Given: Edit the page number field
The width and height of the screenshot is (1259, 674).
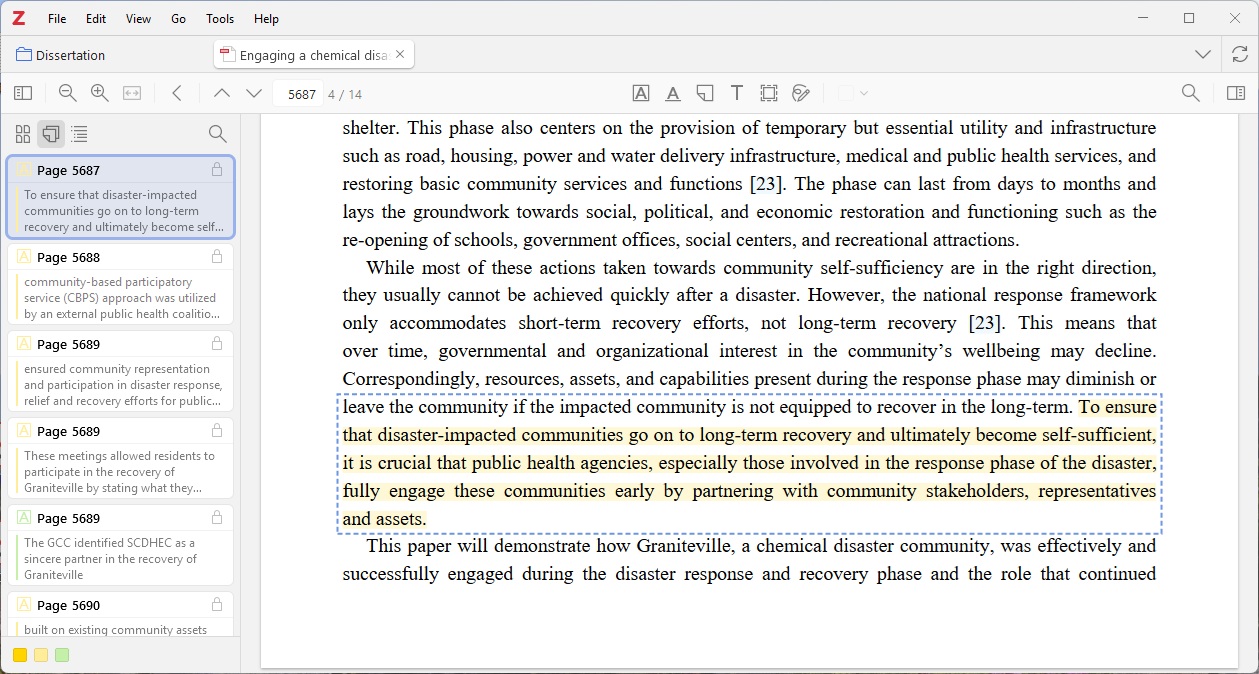Looking at the screenshot, I should [299, 94].
